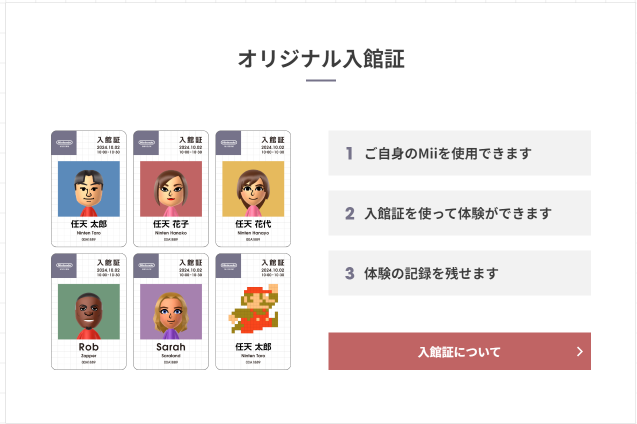Open the Rob pass card

click(89, 312)
